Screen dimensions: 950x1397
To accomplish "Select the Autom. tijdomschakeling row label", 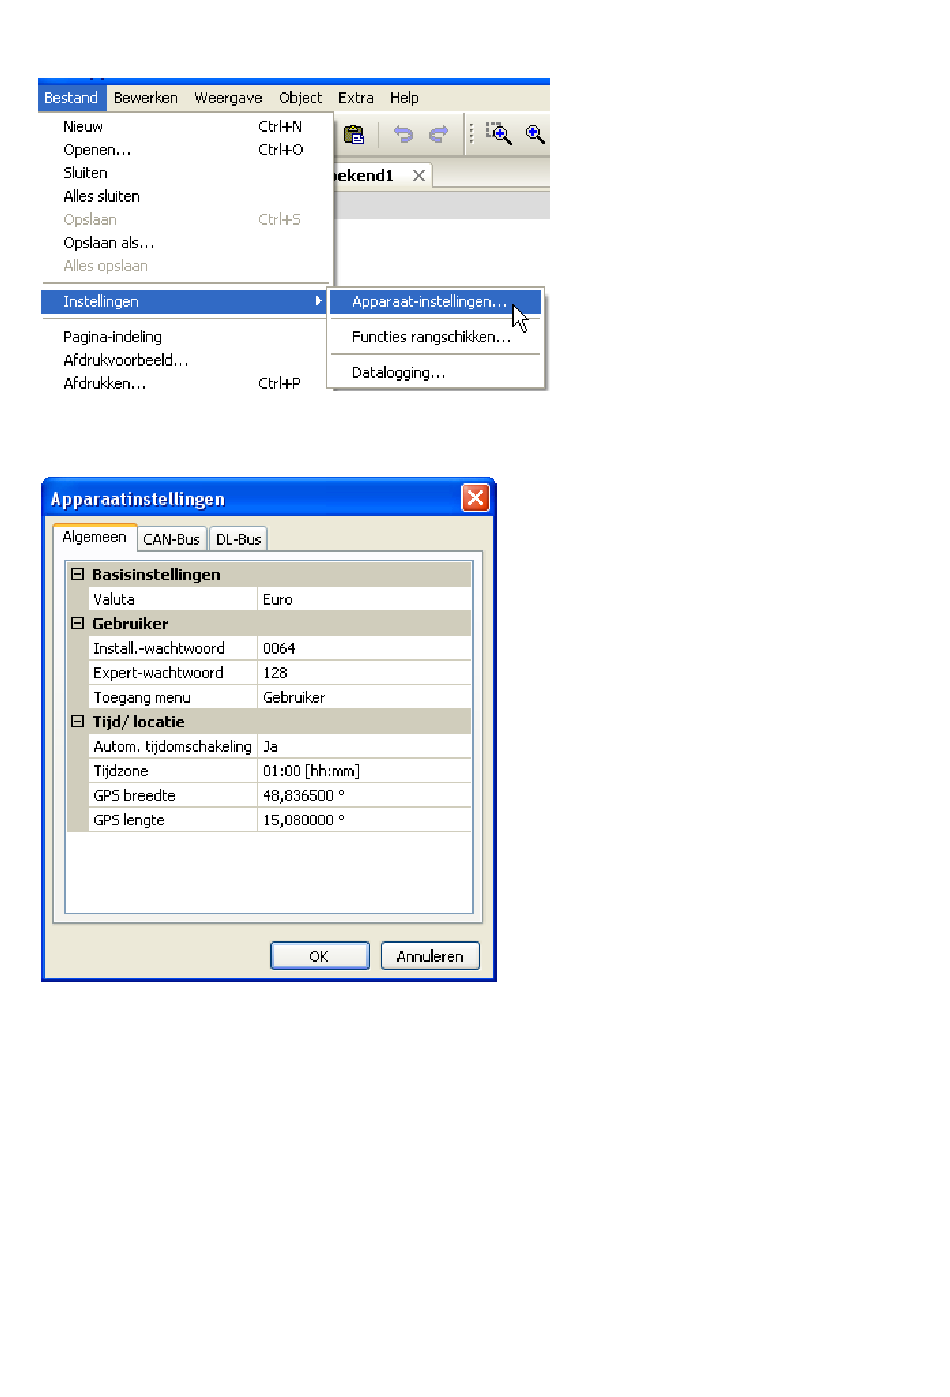I will pyautogui.click(x=173, y=746).
